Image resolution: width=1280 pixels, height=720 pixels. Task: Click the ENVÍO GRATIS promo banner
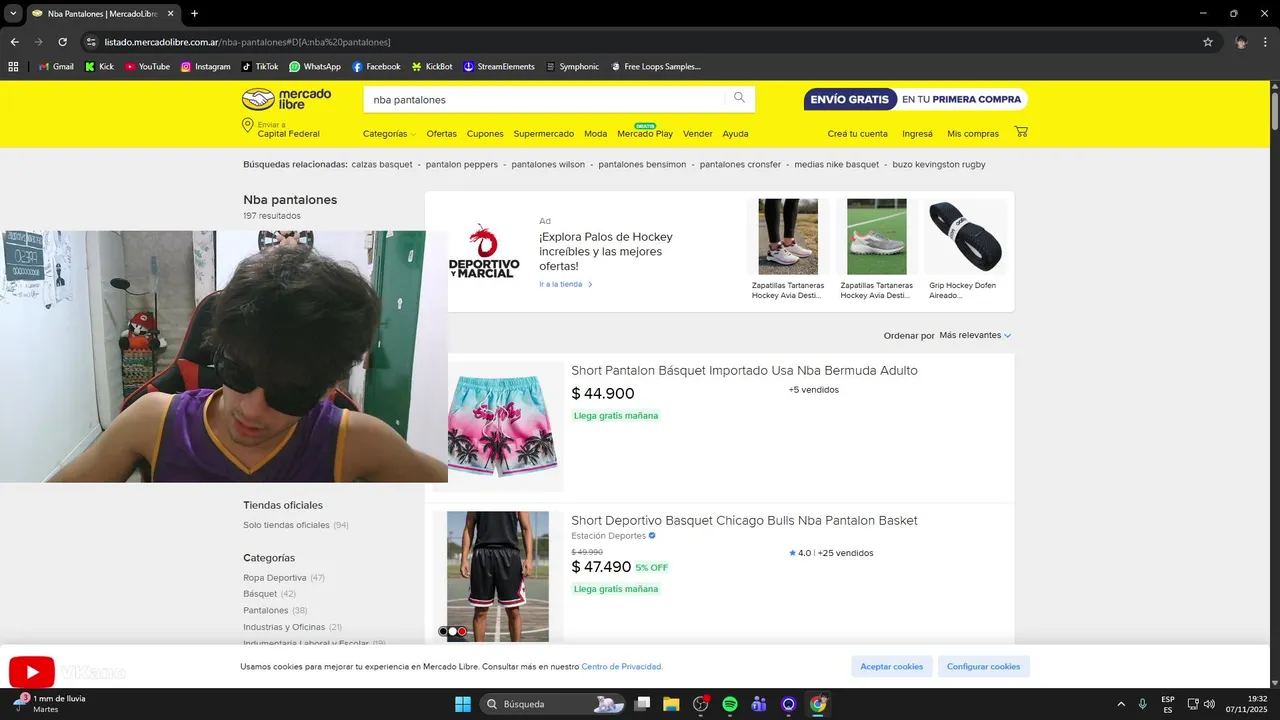pyautogui.click(x=915, y=99)
